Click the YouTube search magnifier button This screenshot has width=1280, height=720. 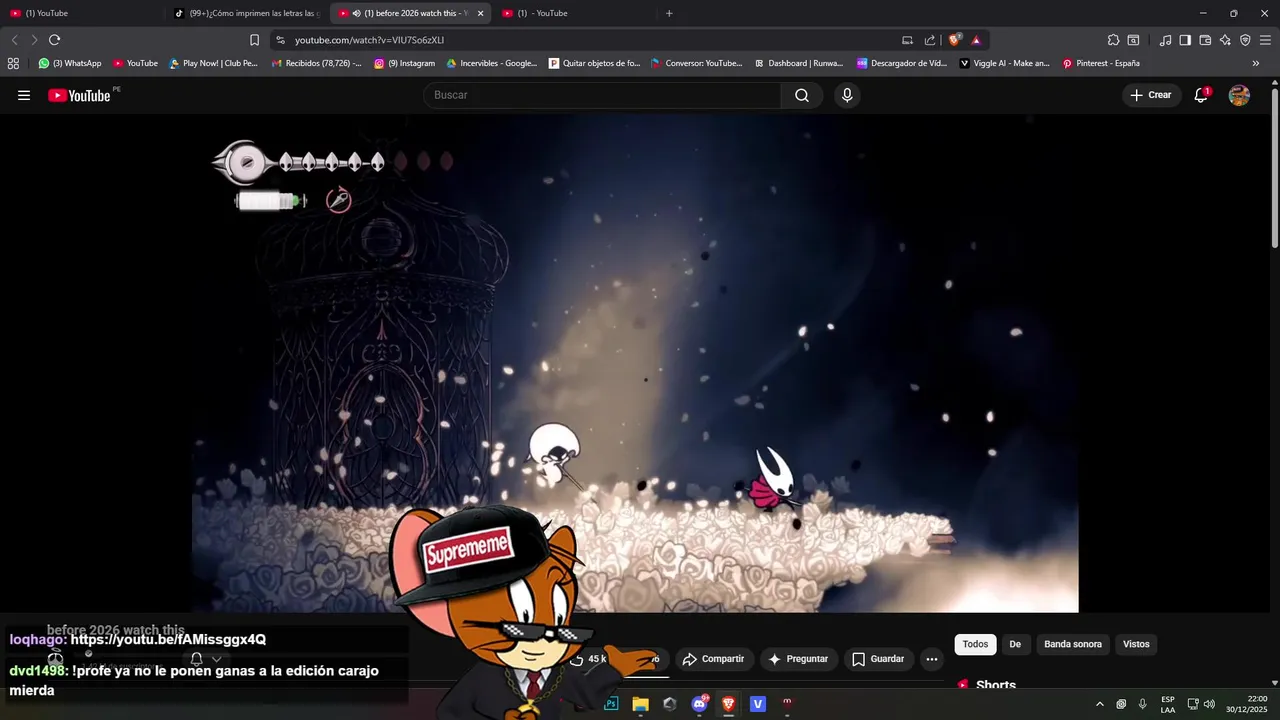click(802, 95)
